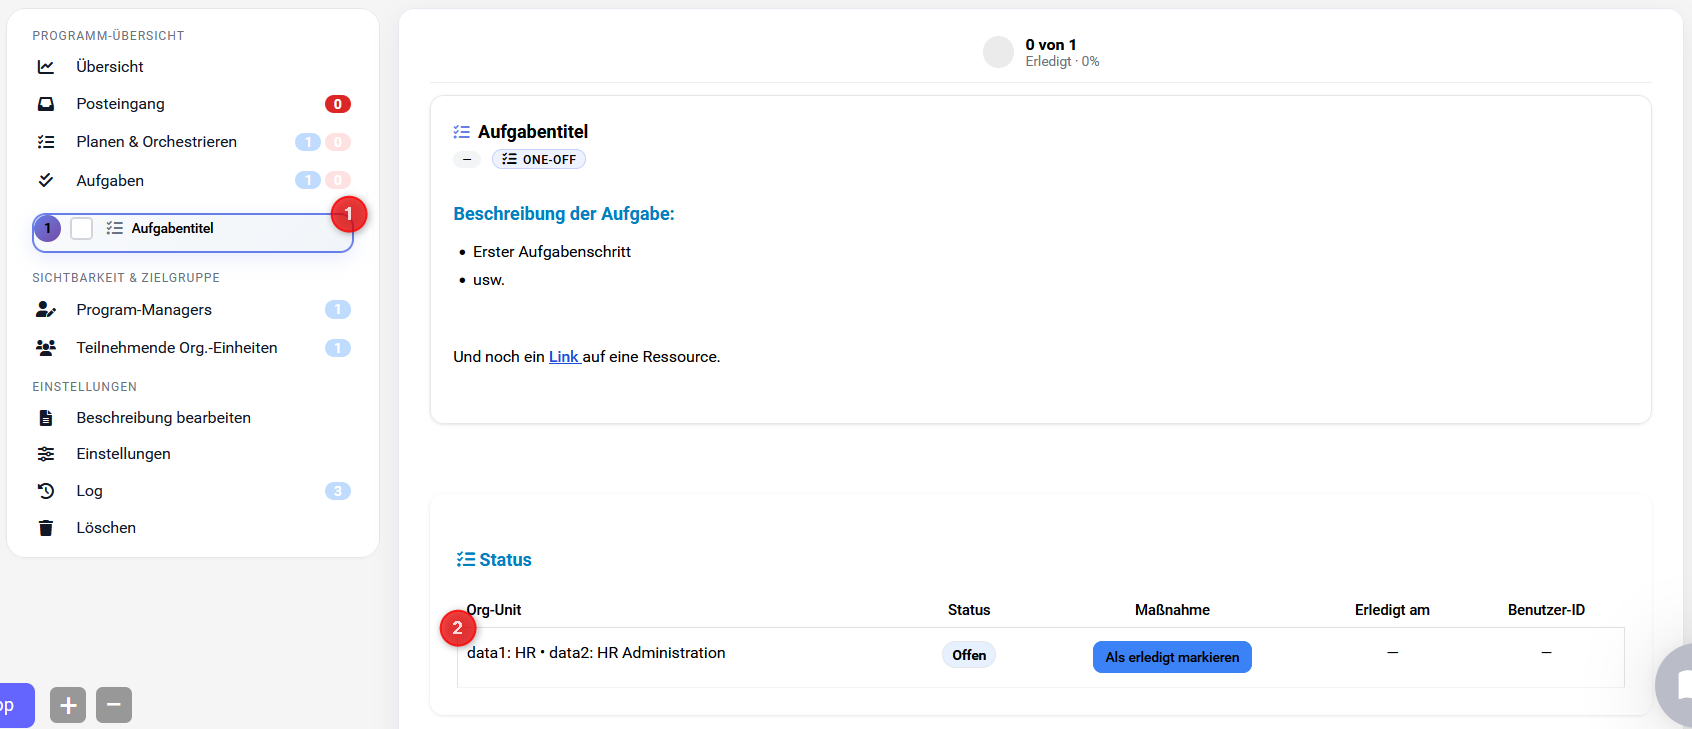
Task: Click the Teilnehmende Org.-Einheiten group icon
Action: coord(46,348)
